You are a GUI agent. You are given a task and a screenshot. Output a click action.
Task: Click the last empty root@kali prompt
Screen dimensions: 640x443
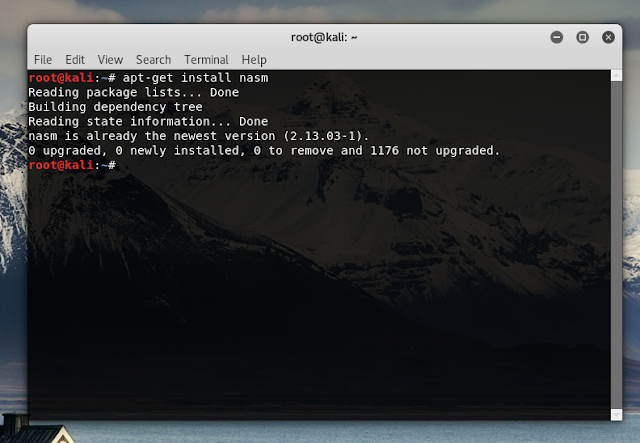pos(72,165)
